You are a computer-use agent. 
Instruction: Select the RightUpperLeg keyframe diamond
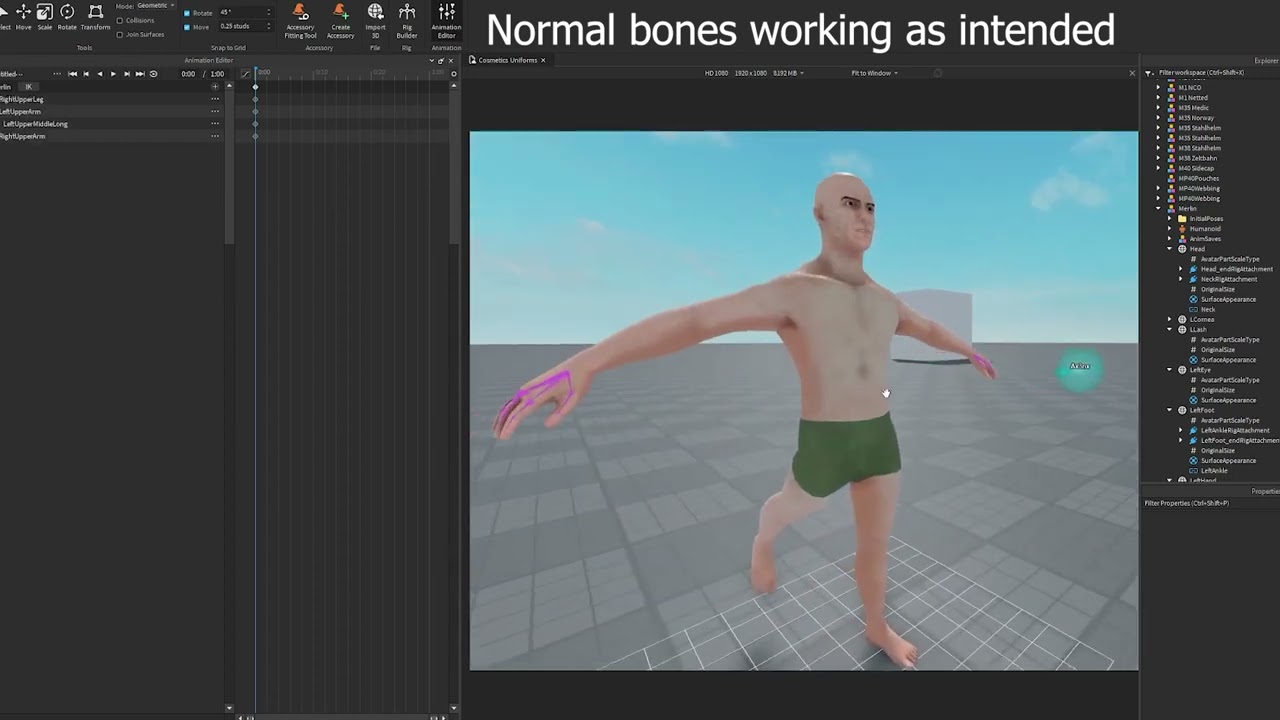[255, 99]
